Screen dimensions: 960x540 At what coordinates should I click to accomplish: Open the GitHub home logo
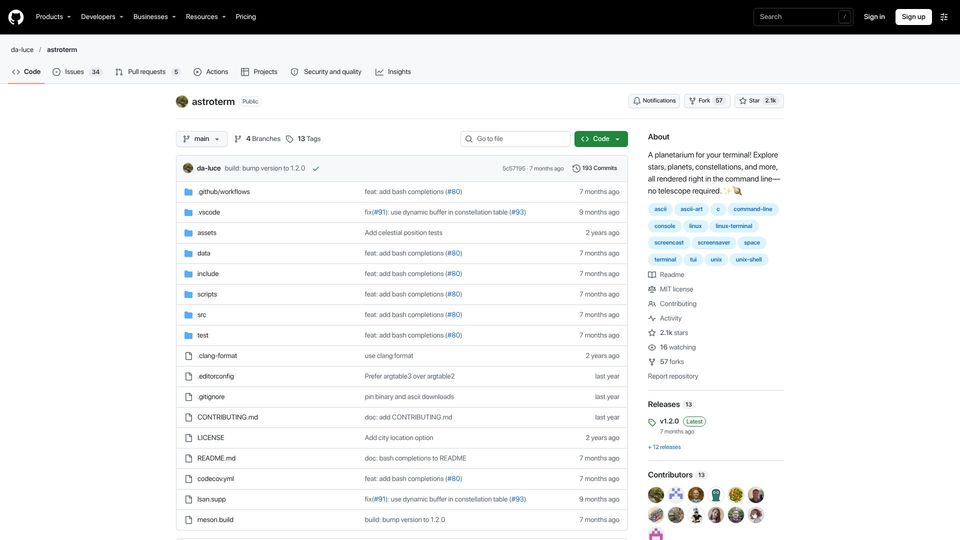[16, 17]
